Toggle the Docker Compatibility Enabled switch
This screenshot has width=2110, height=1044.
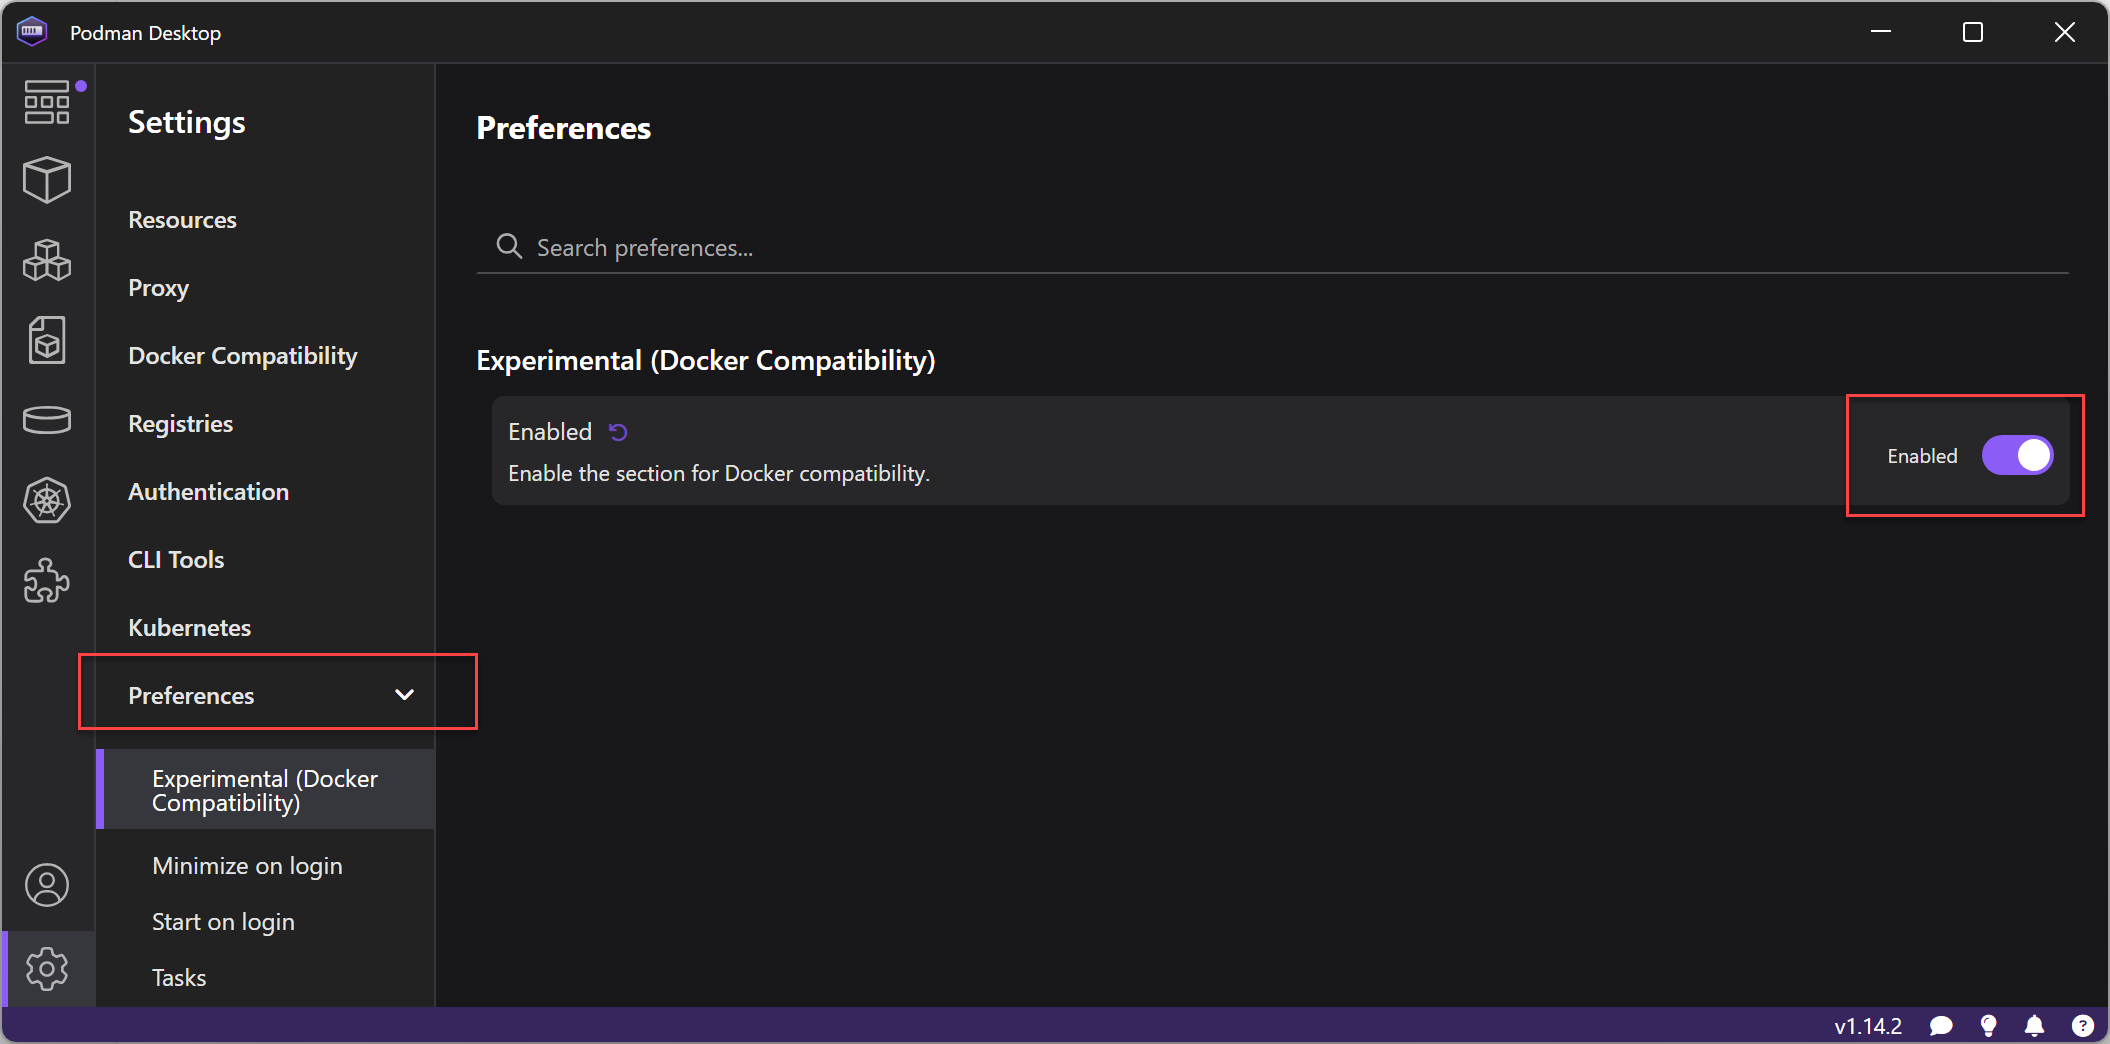[x=2017, y=456]
